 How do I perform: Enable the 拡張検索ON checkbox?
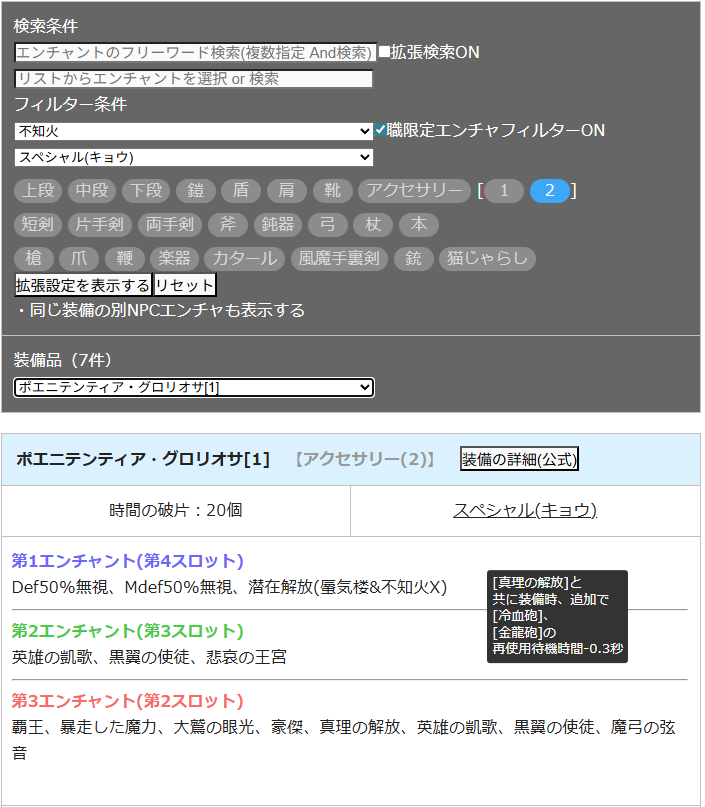pos(384,52)
